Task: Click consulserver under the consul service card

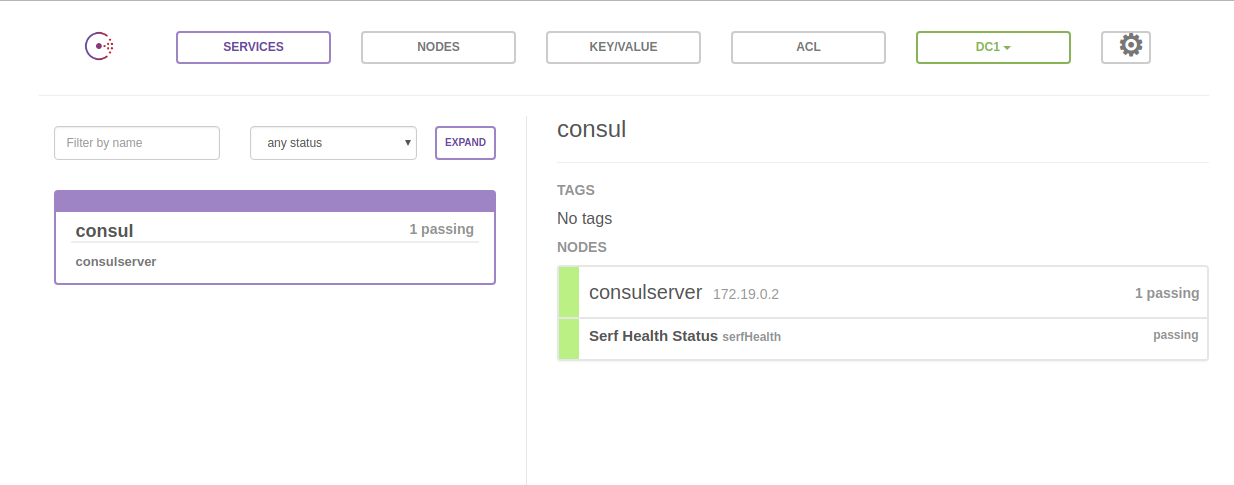Action: pos(116,262)
